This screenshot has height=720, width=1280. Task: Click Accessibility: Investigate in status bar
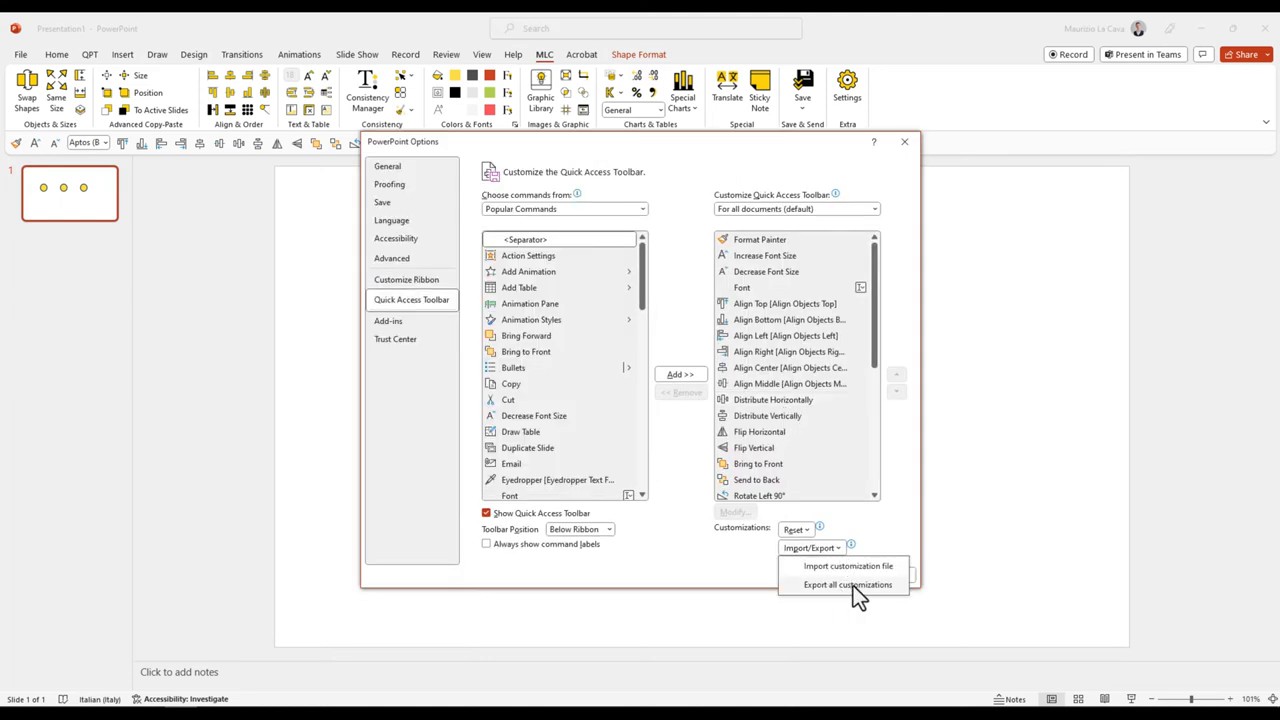(180, 699)
